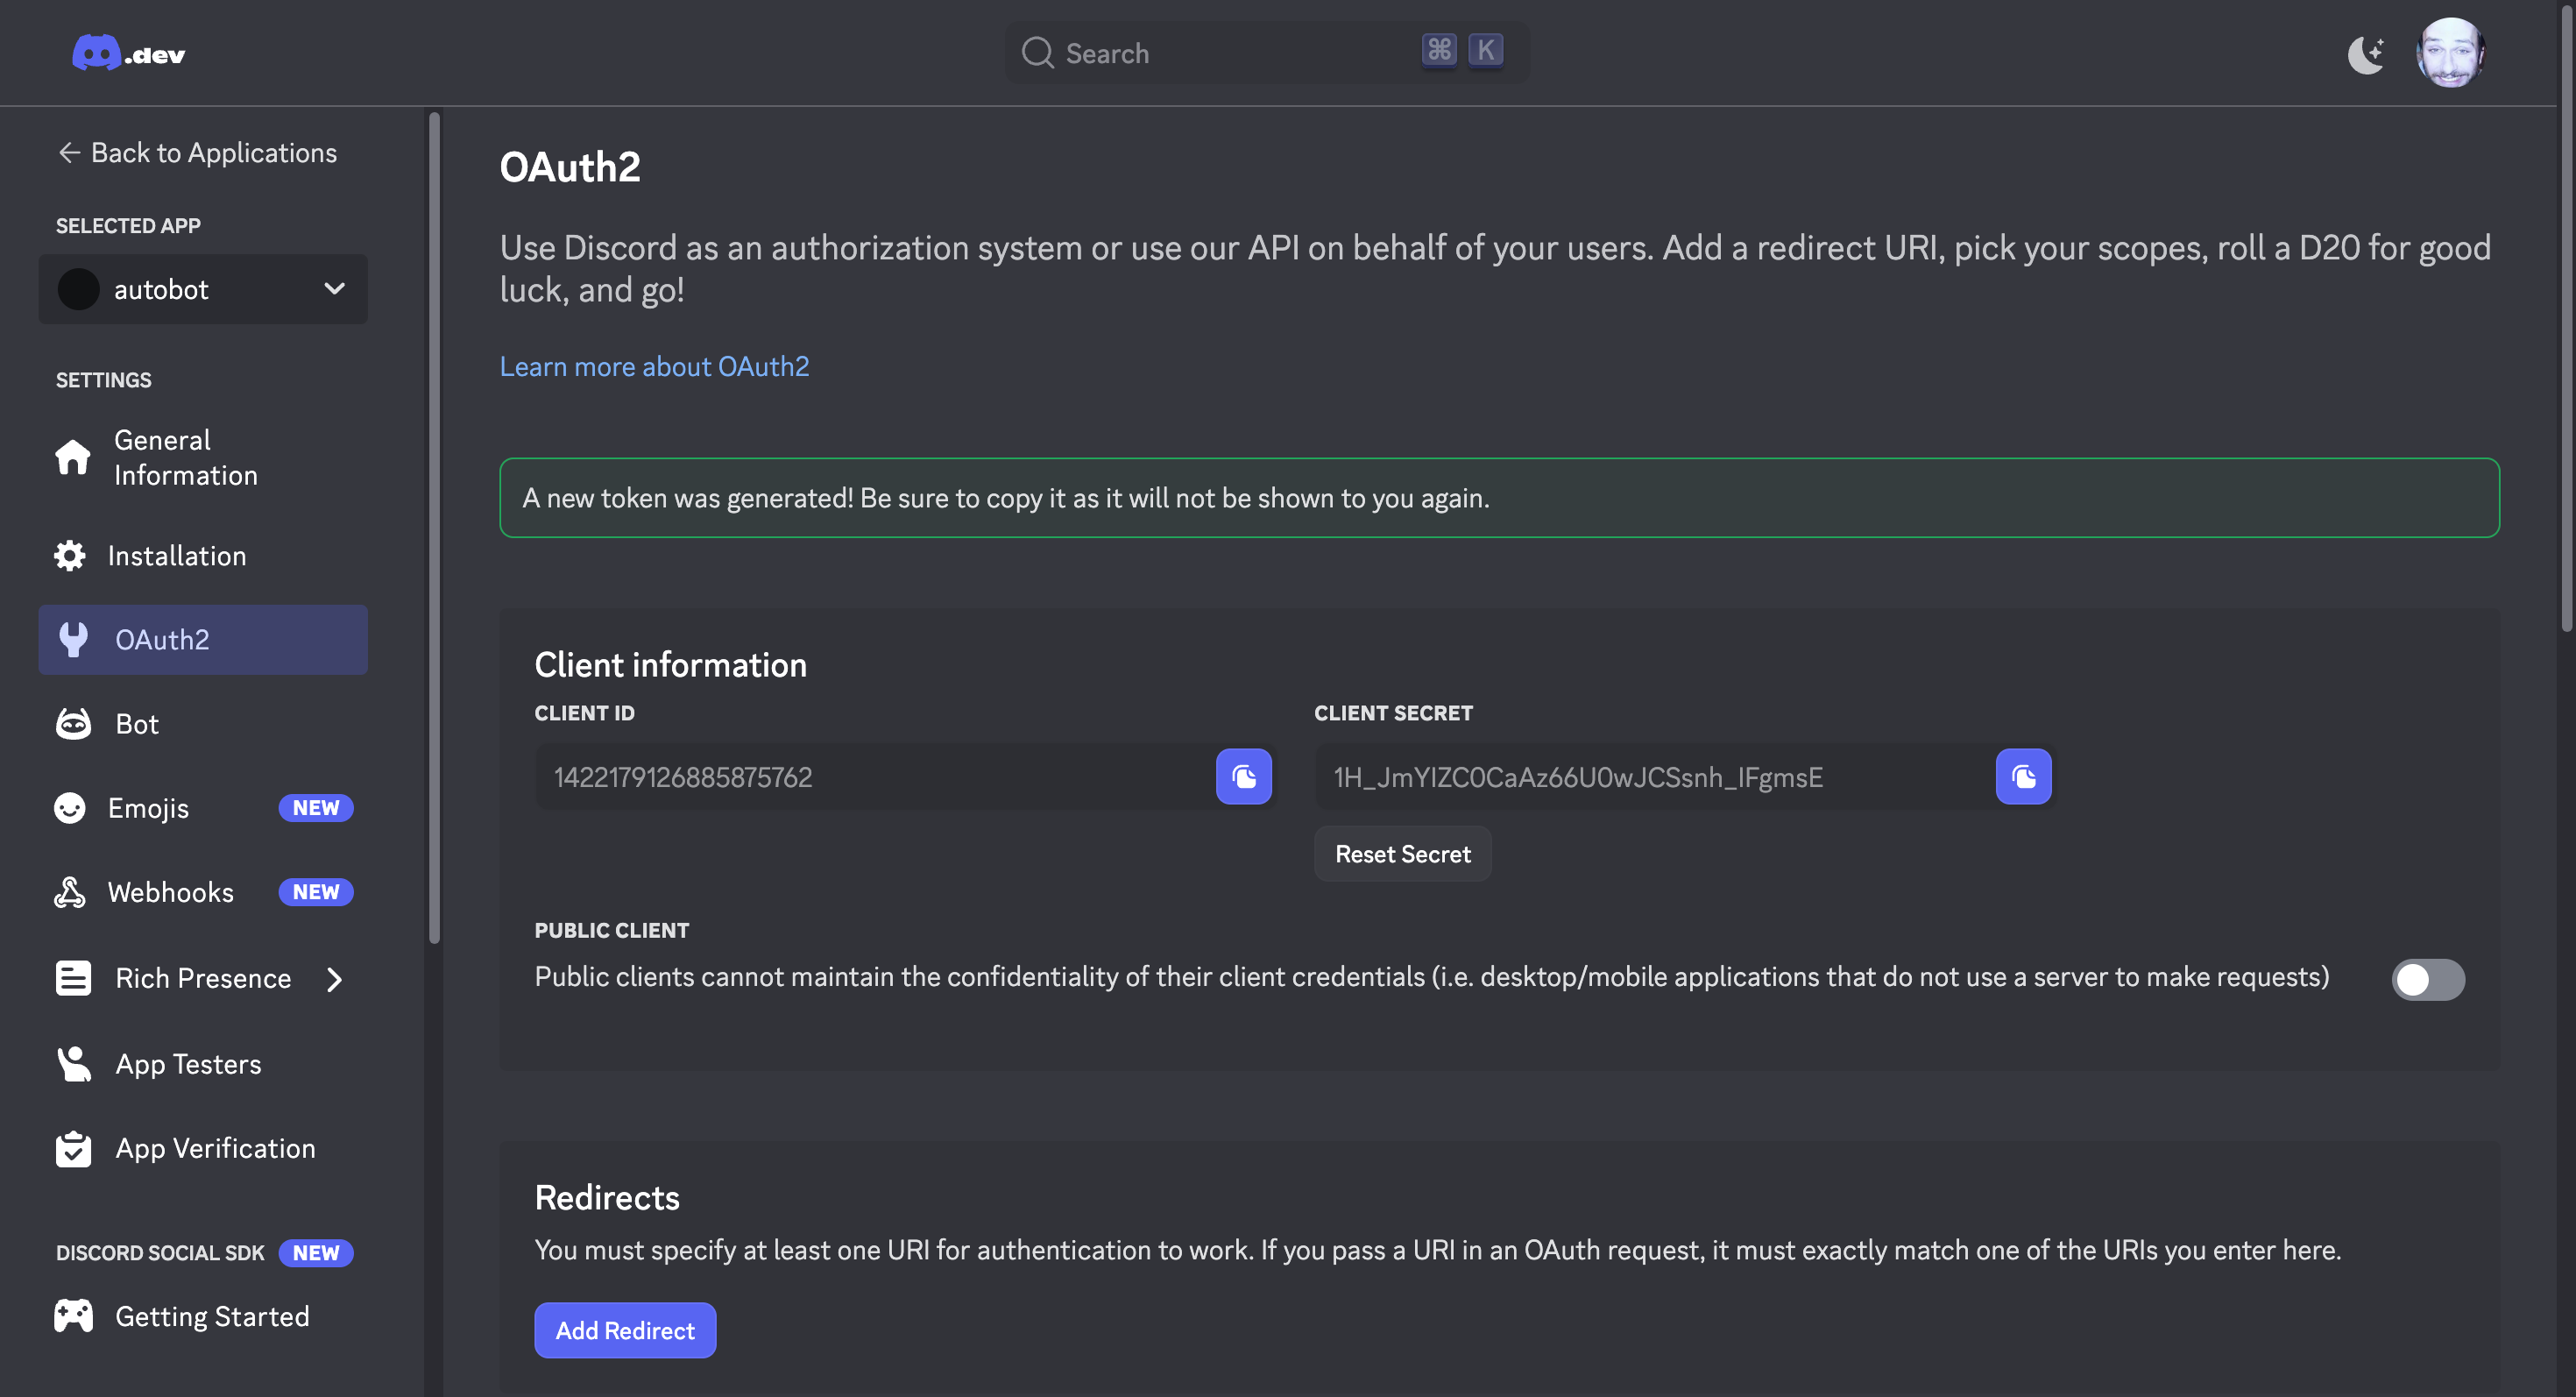Click the Emojis smiley icon
Viewport: 2576px width, 1397px height.
tap(69, 807)
